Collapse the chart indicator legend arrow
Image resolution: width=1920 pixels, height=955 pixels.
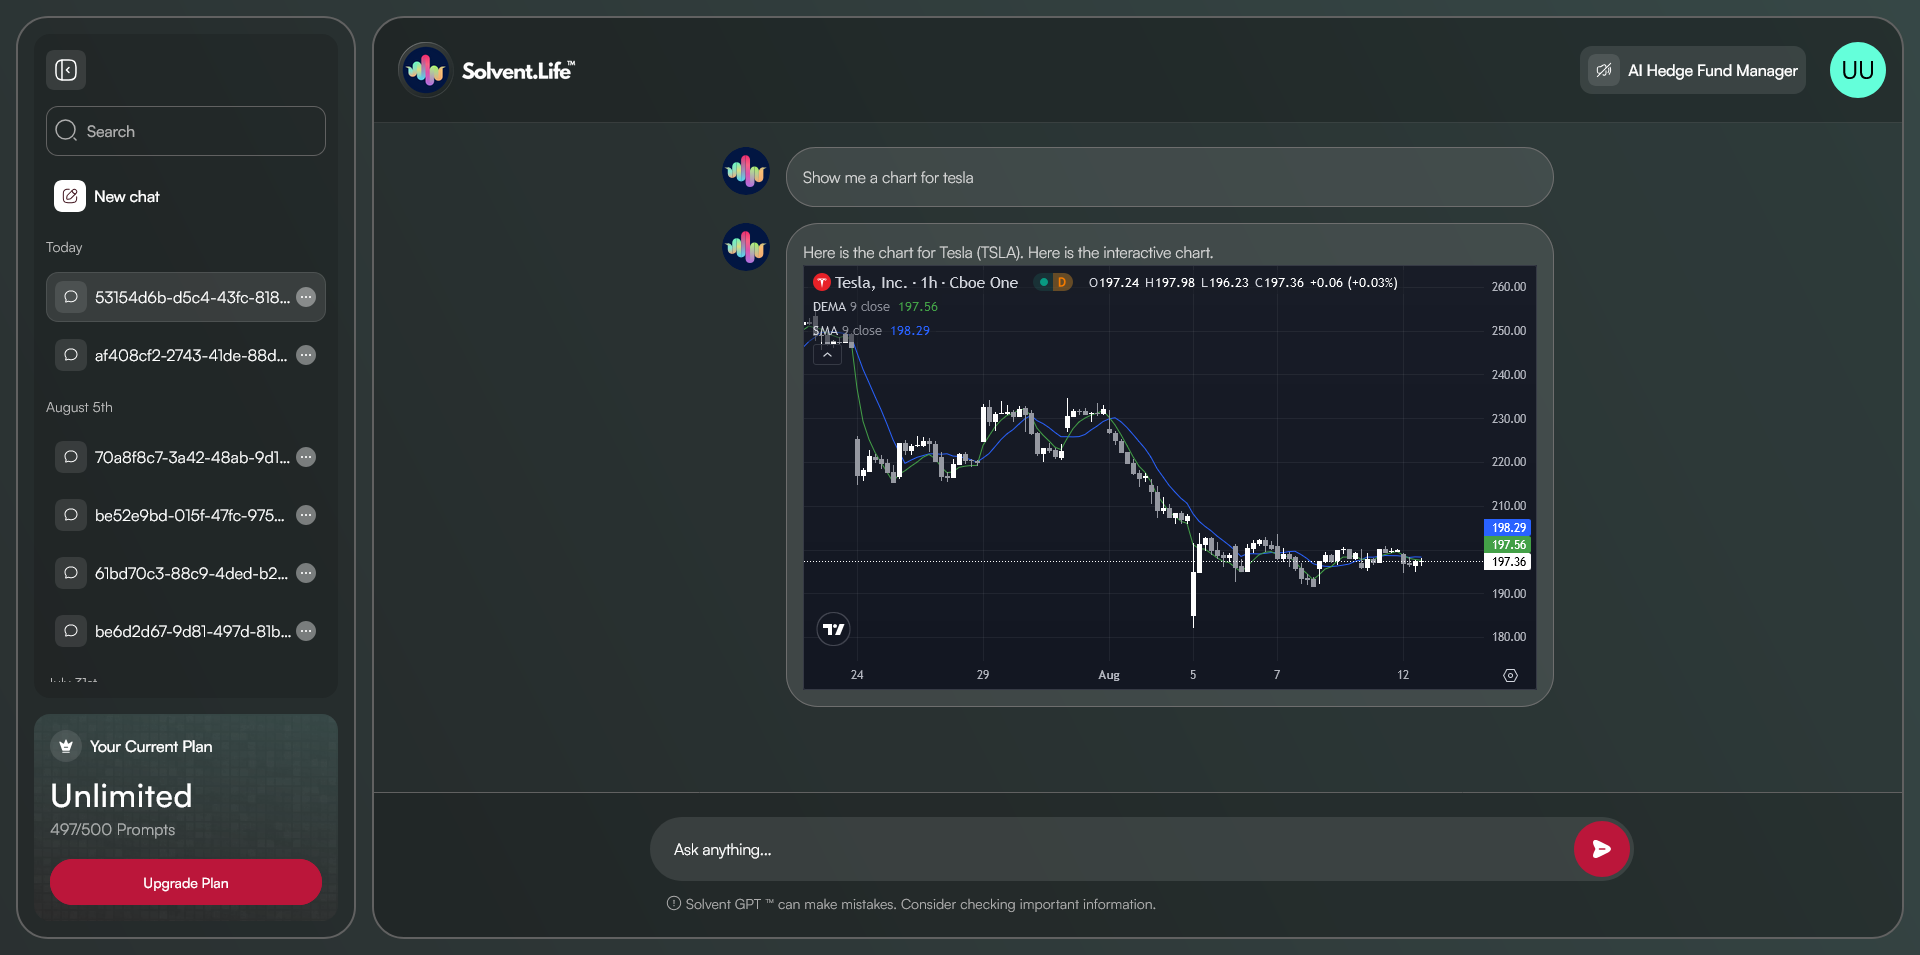(x=827, y=355)
